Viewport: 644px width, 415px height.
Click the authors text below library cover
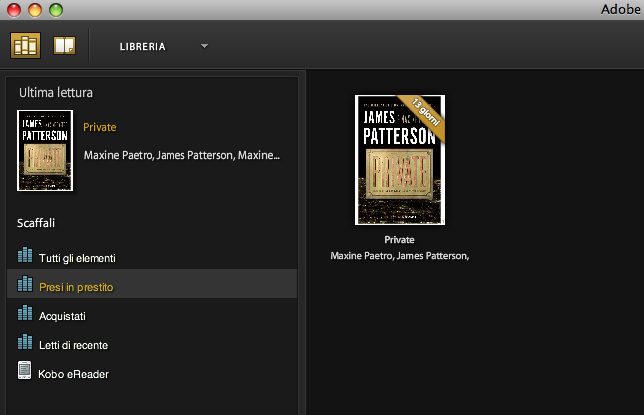(399, 256)
